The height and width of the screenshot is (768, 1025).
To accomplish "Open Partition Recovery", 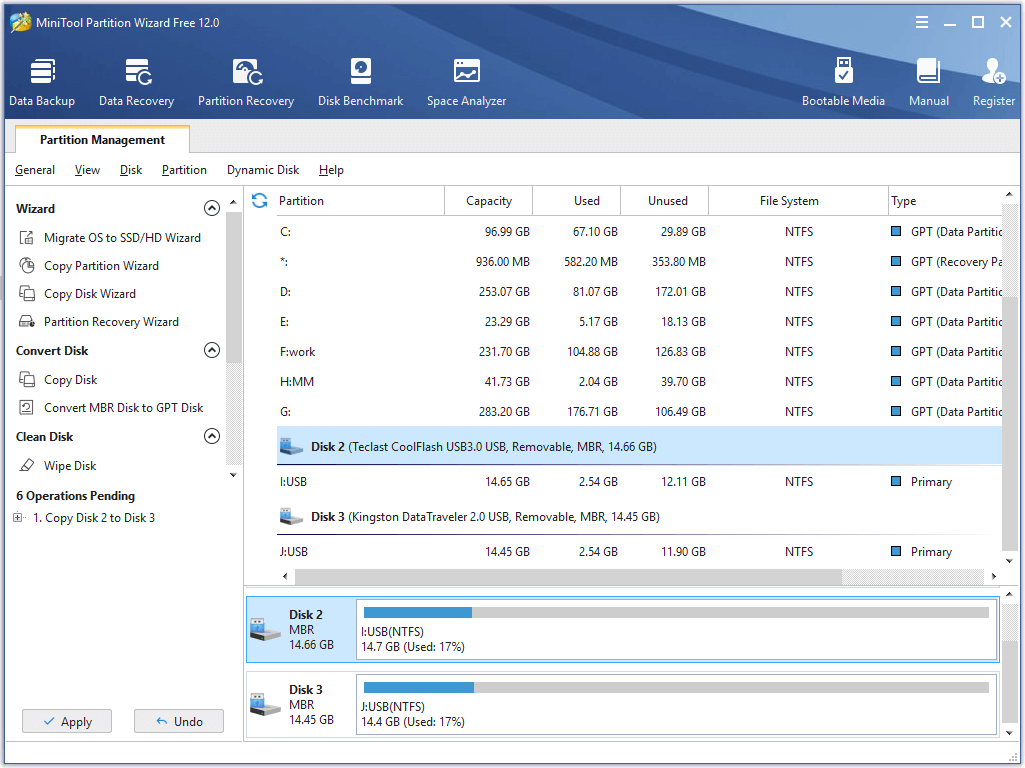I will tap(246, 82).
